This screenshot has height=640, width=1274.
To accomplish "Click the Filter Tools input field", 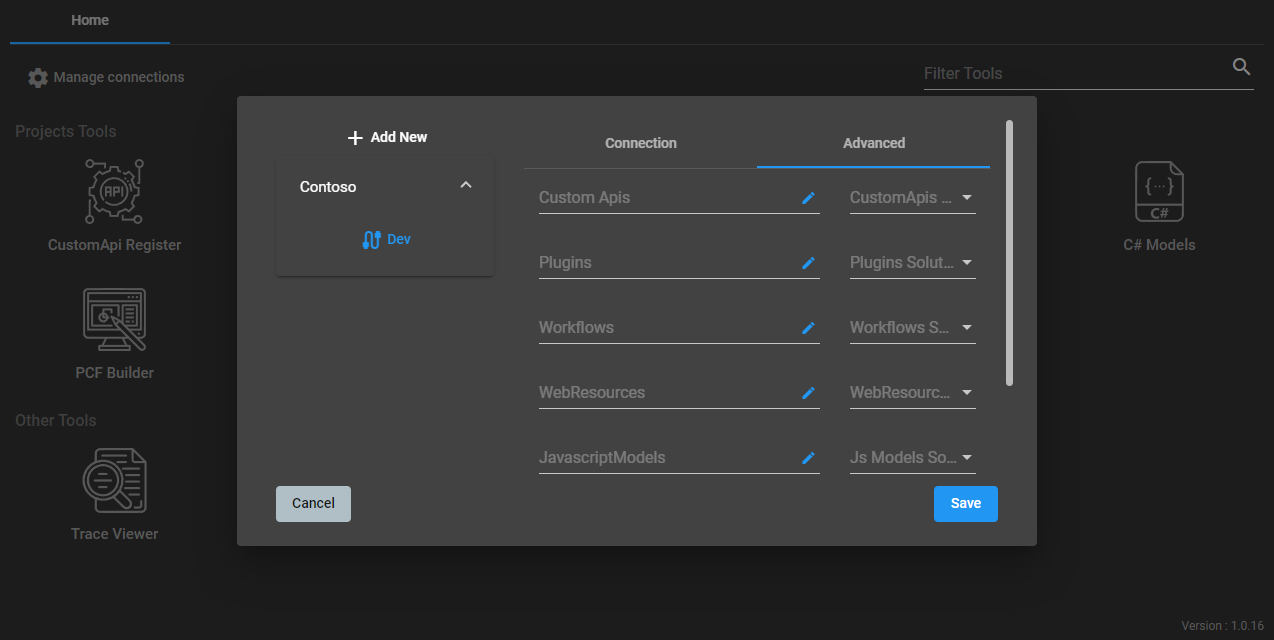I will (x=1072, y=73).
